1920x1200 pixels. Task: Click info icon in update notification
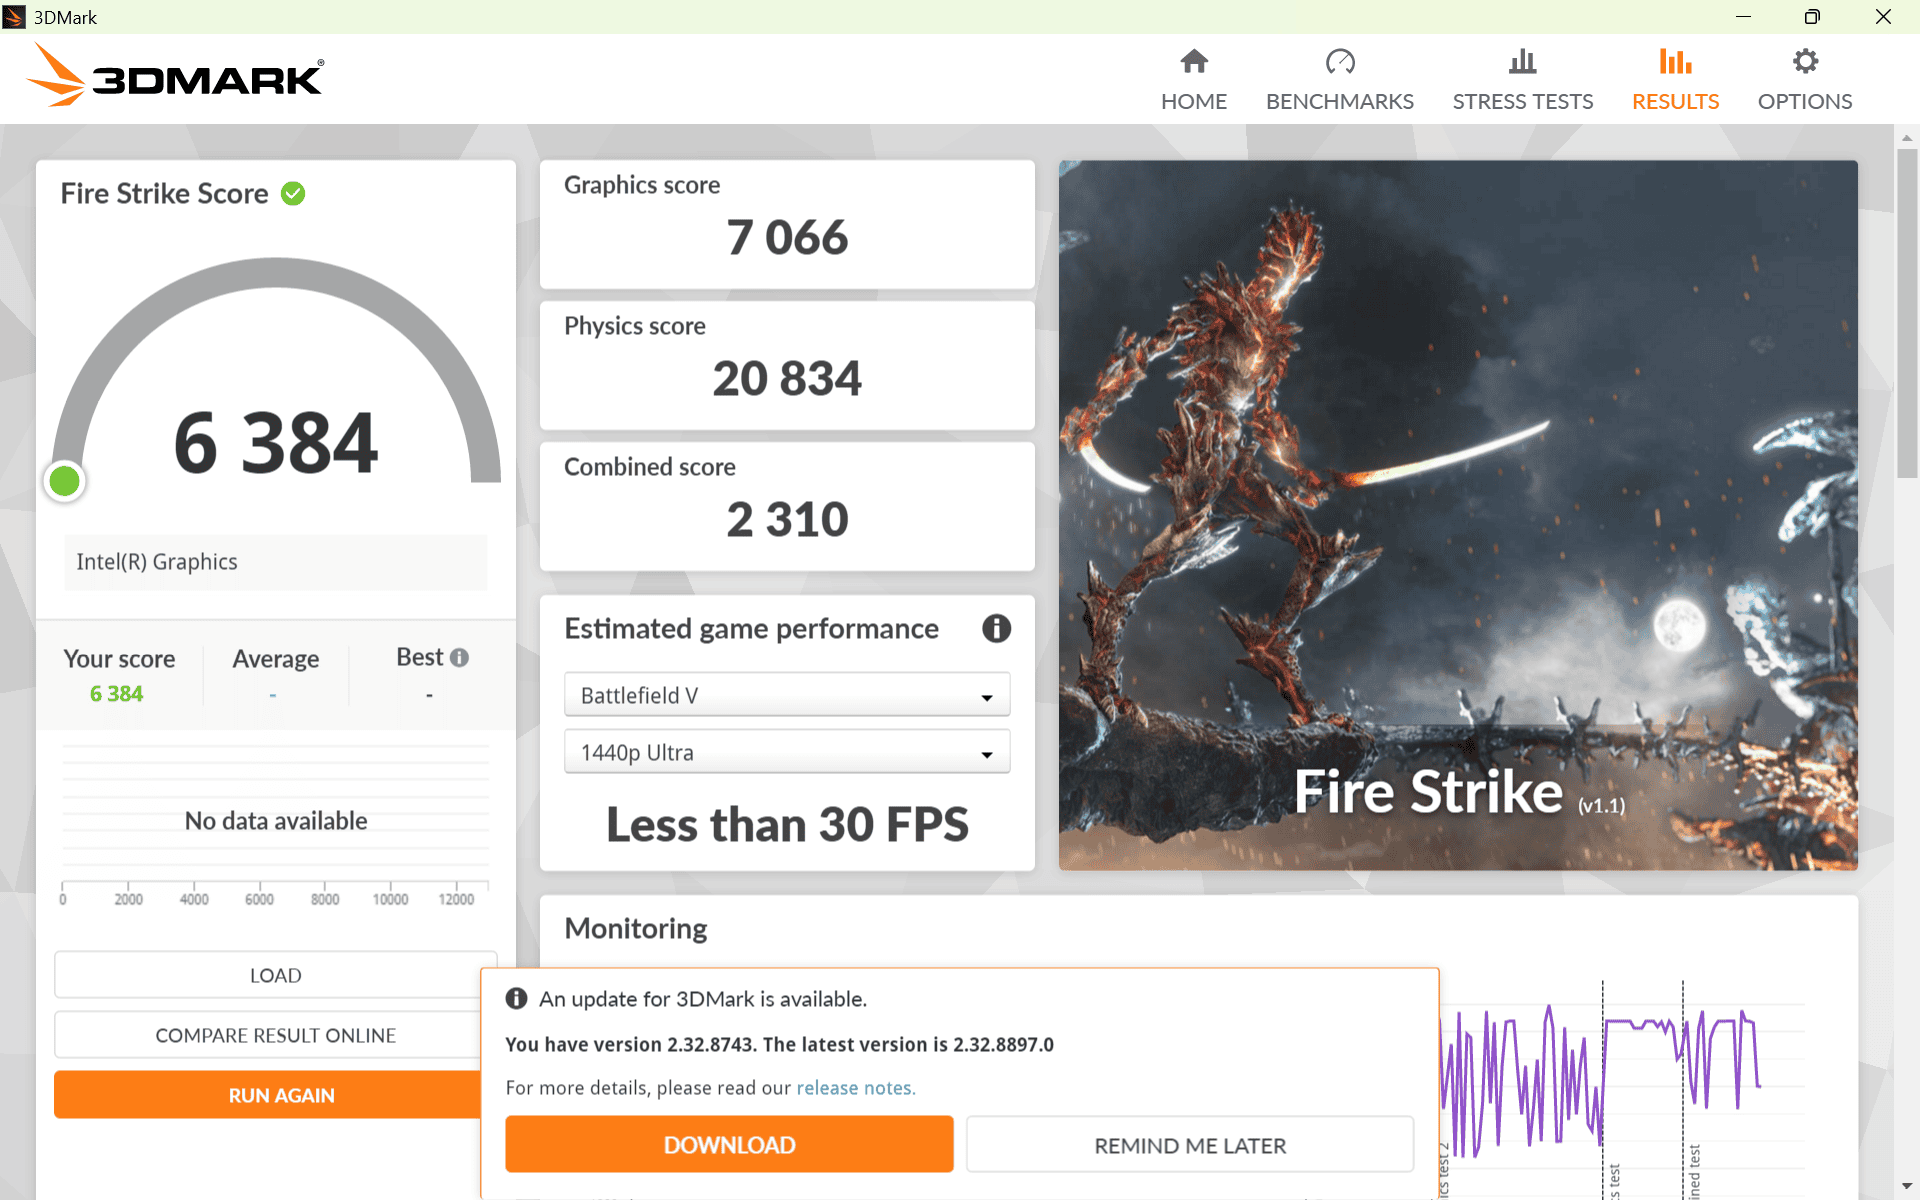pos(516,998)
